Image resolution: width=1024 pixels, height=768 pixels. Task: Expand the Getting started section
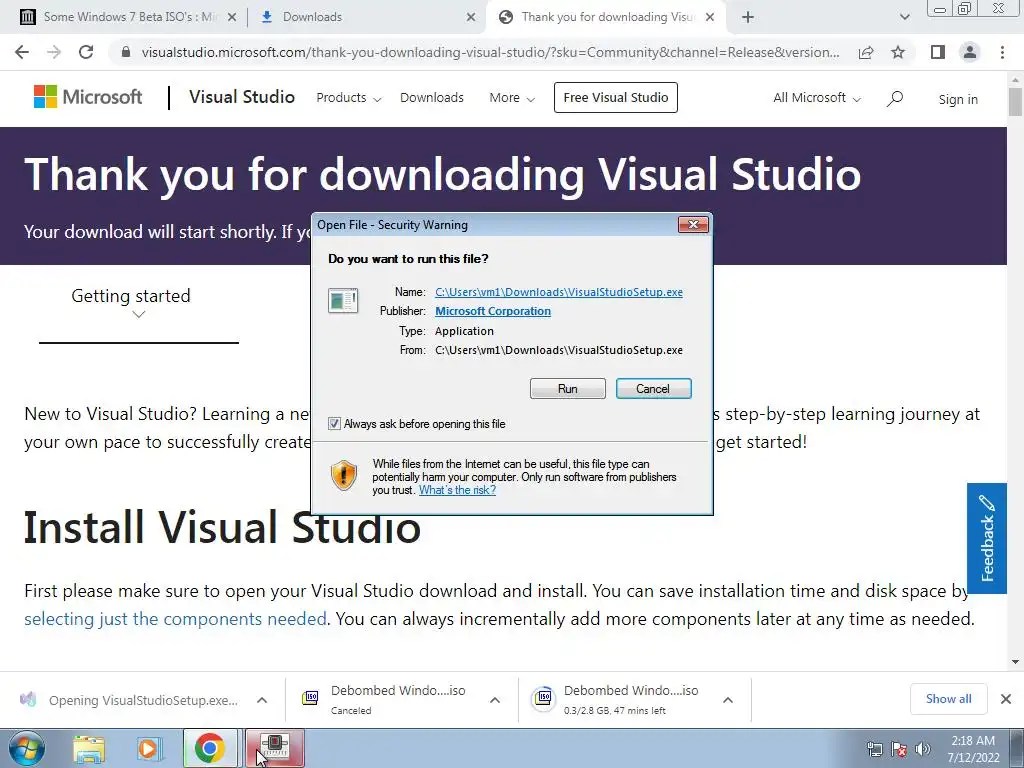pos(138,304)
